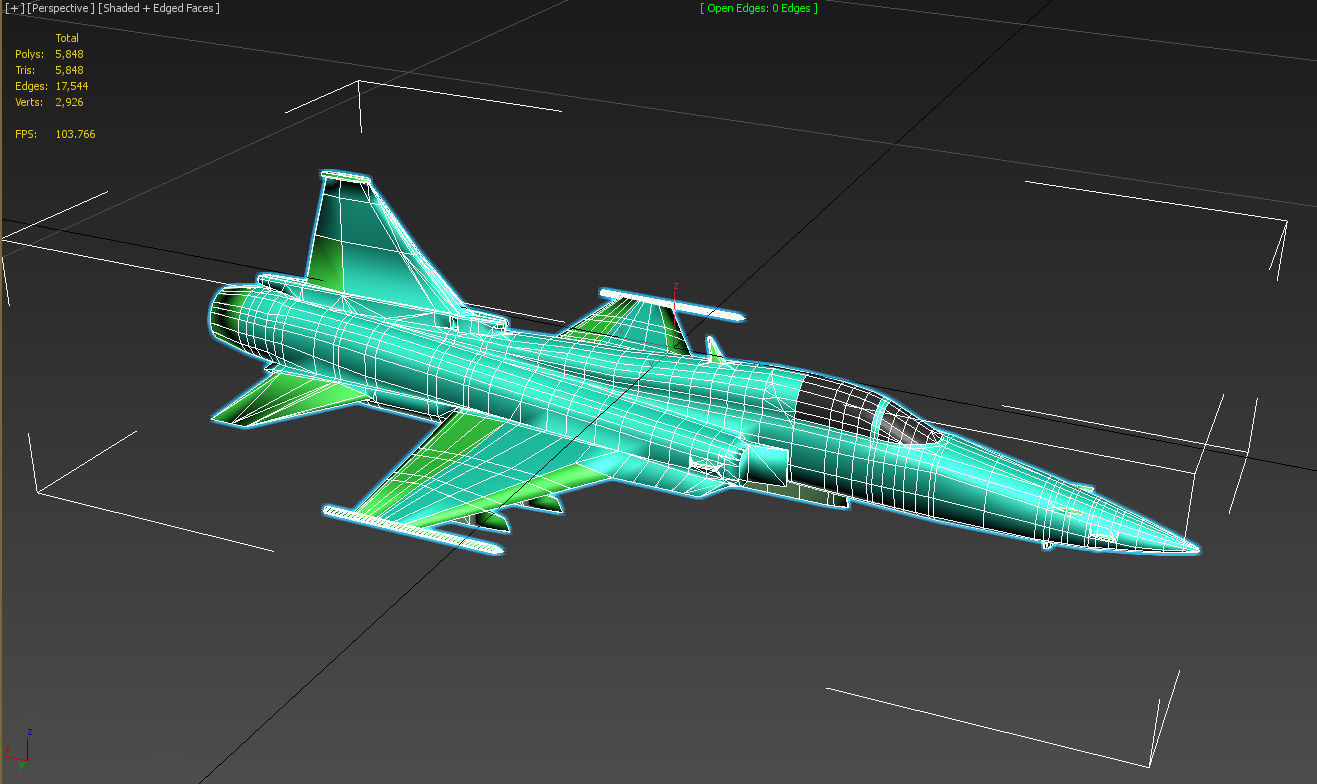
Task: Click the Total header of the statistics panel
Action: click(x=66, y=37)
